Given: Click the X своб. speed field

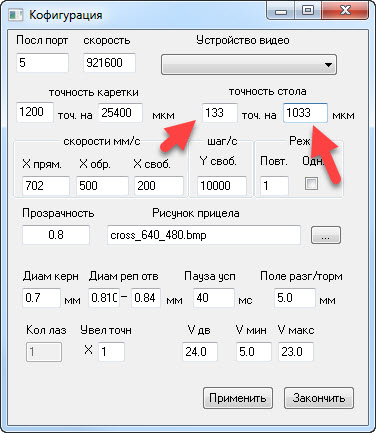Looking at the screenshot, I should (159, 186).
